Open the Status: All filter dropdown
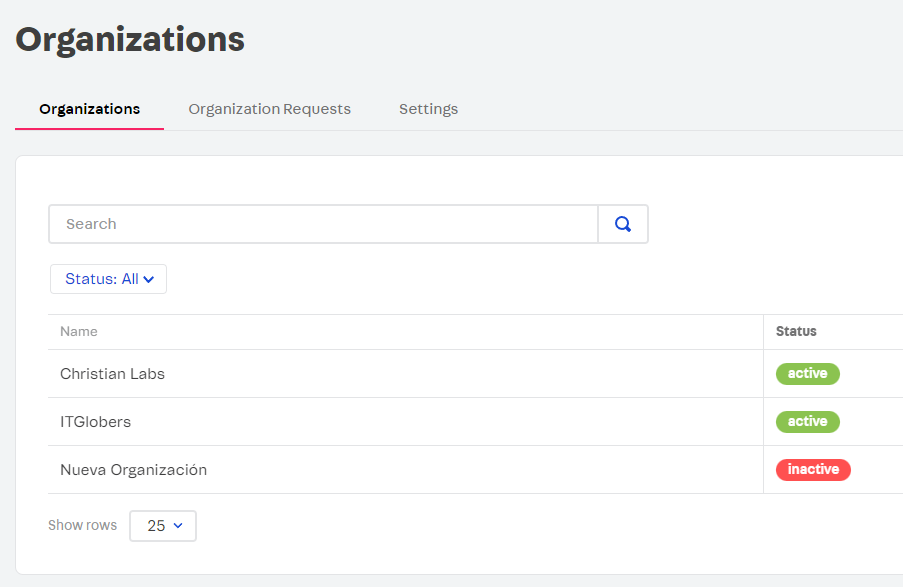903x587 pixels. 108,279
